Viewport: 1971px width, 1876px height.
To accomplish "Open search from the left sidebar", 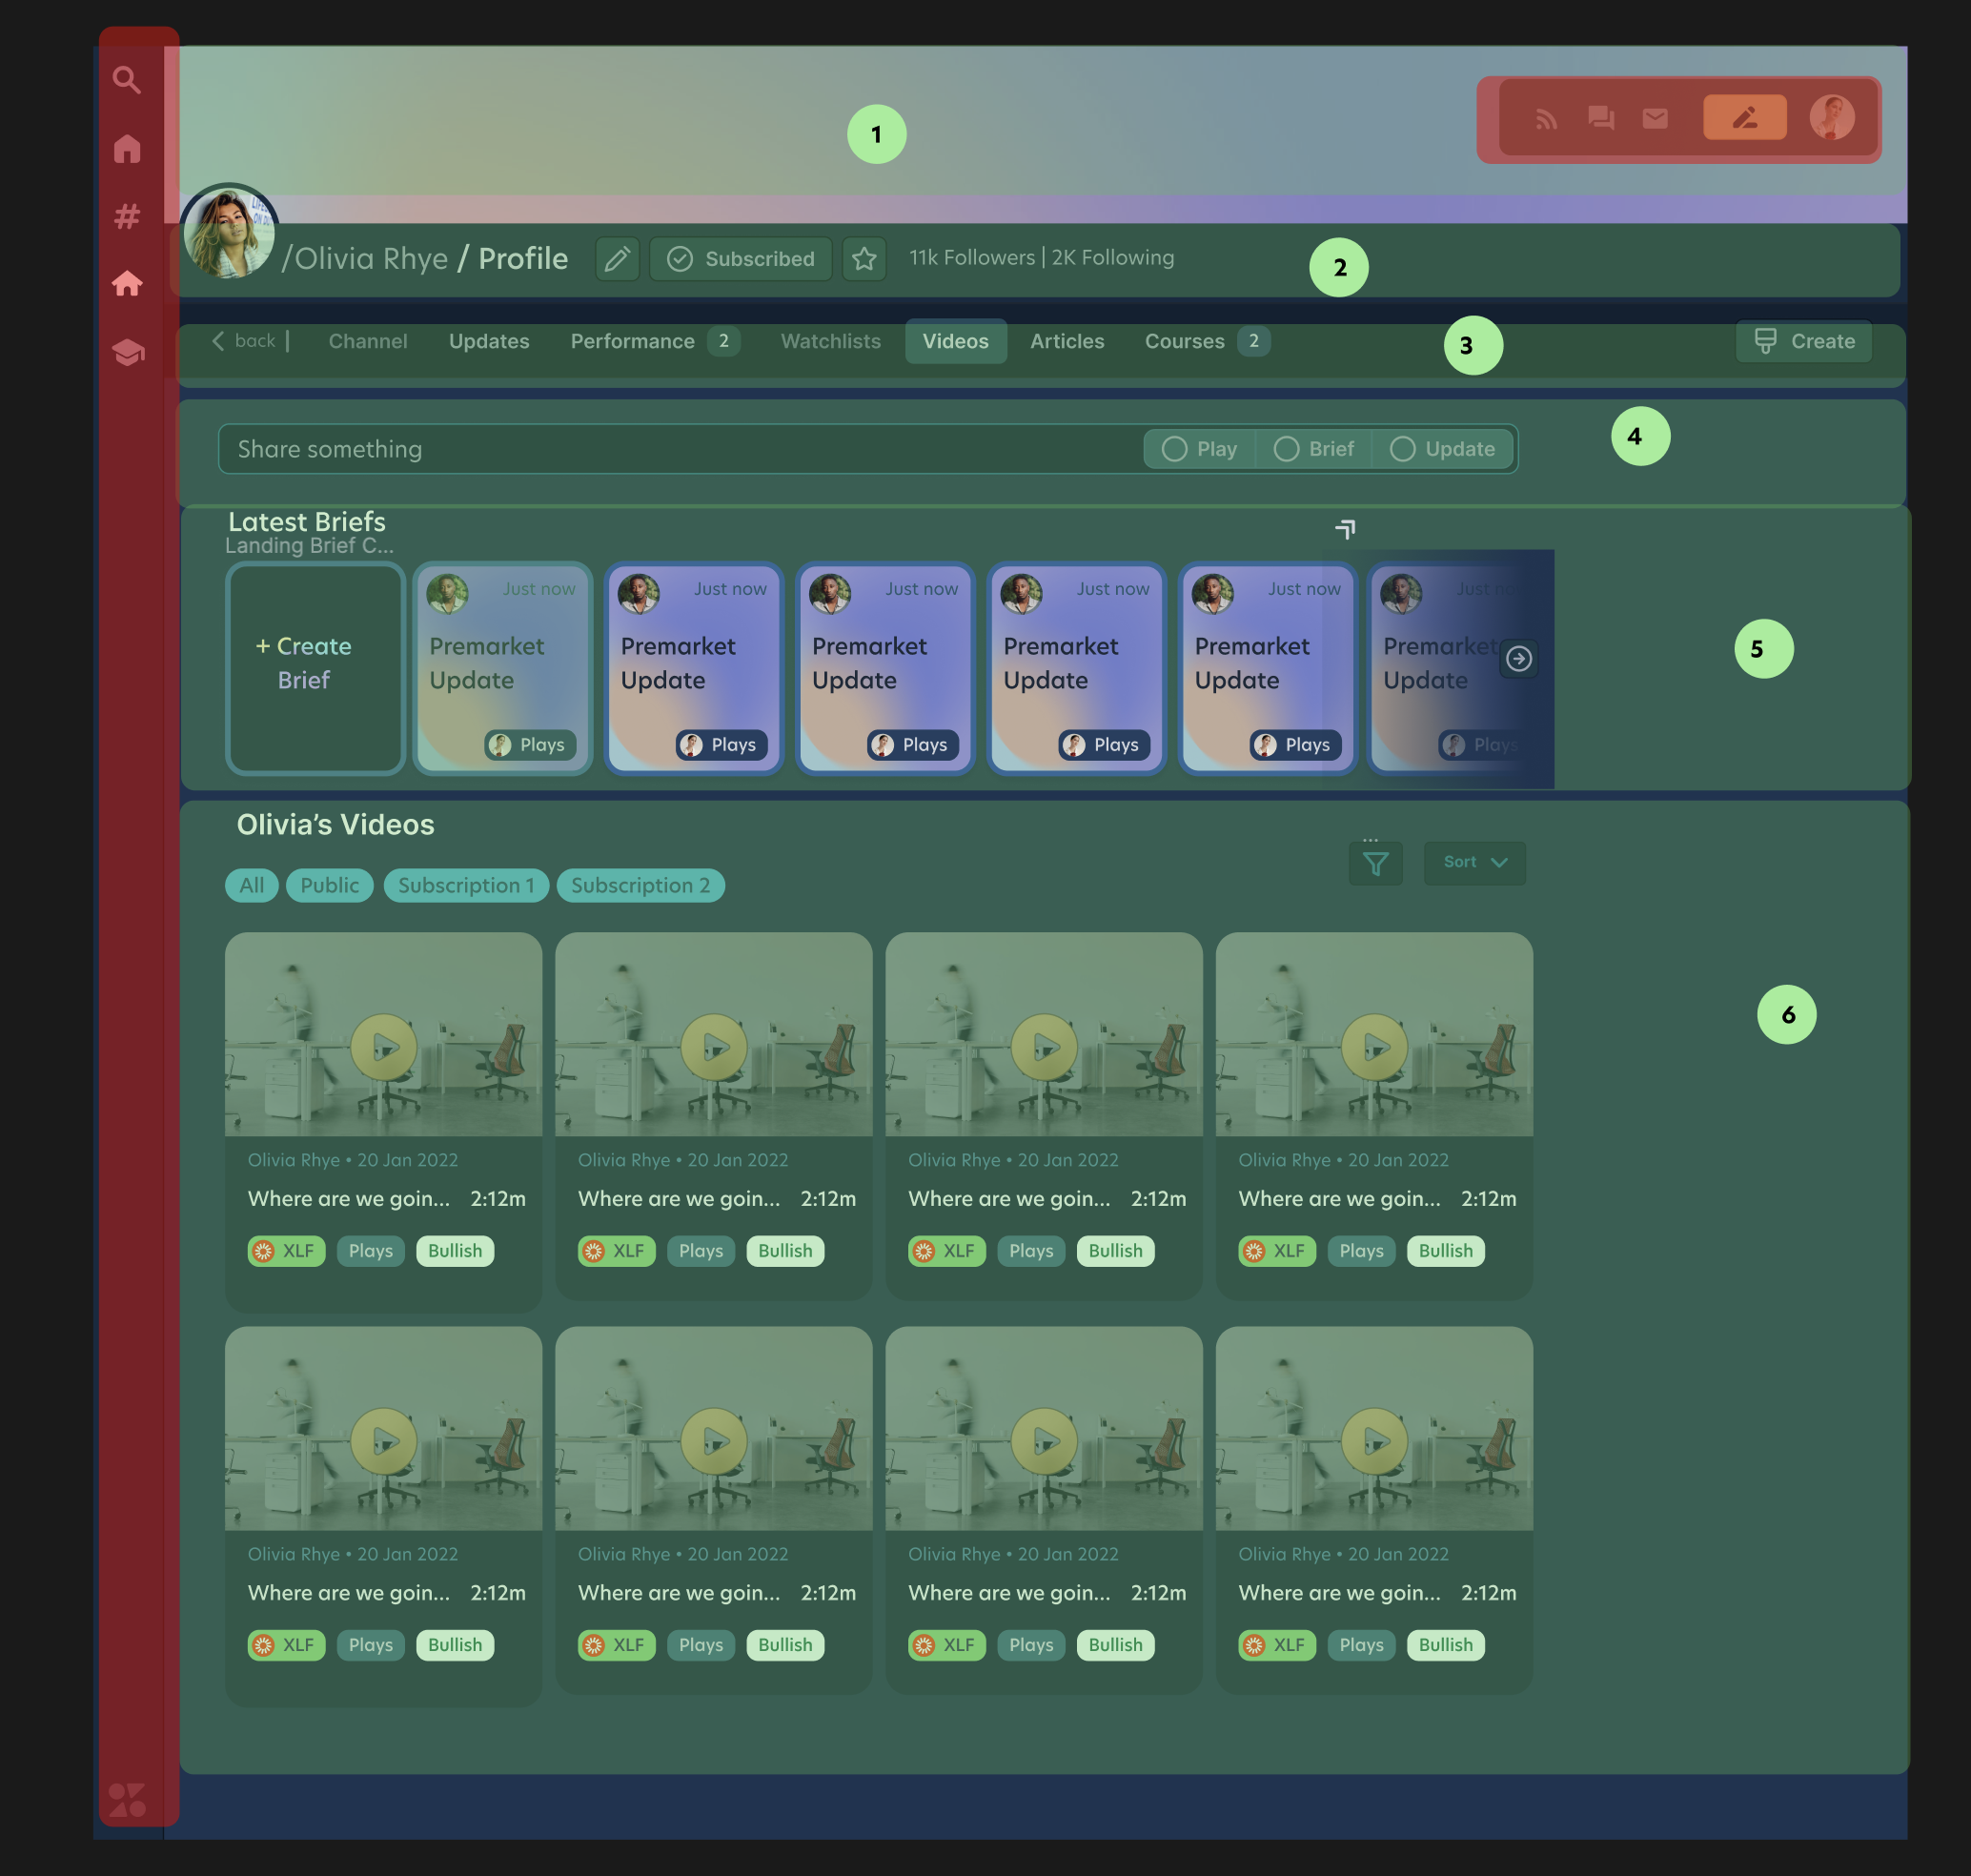I will coord(127,80).
